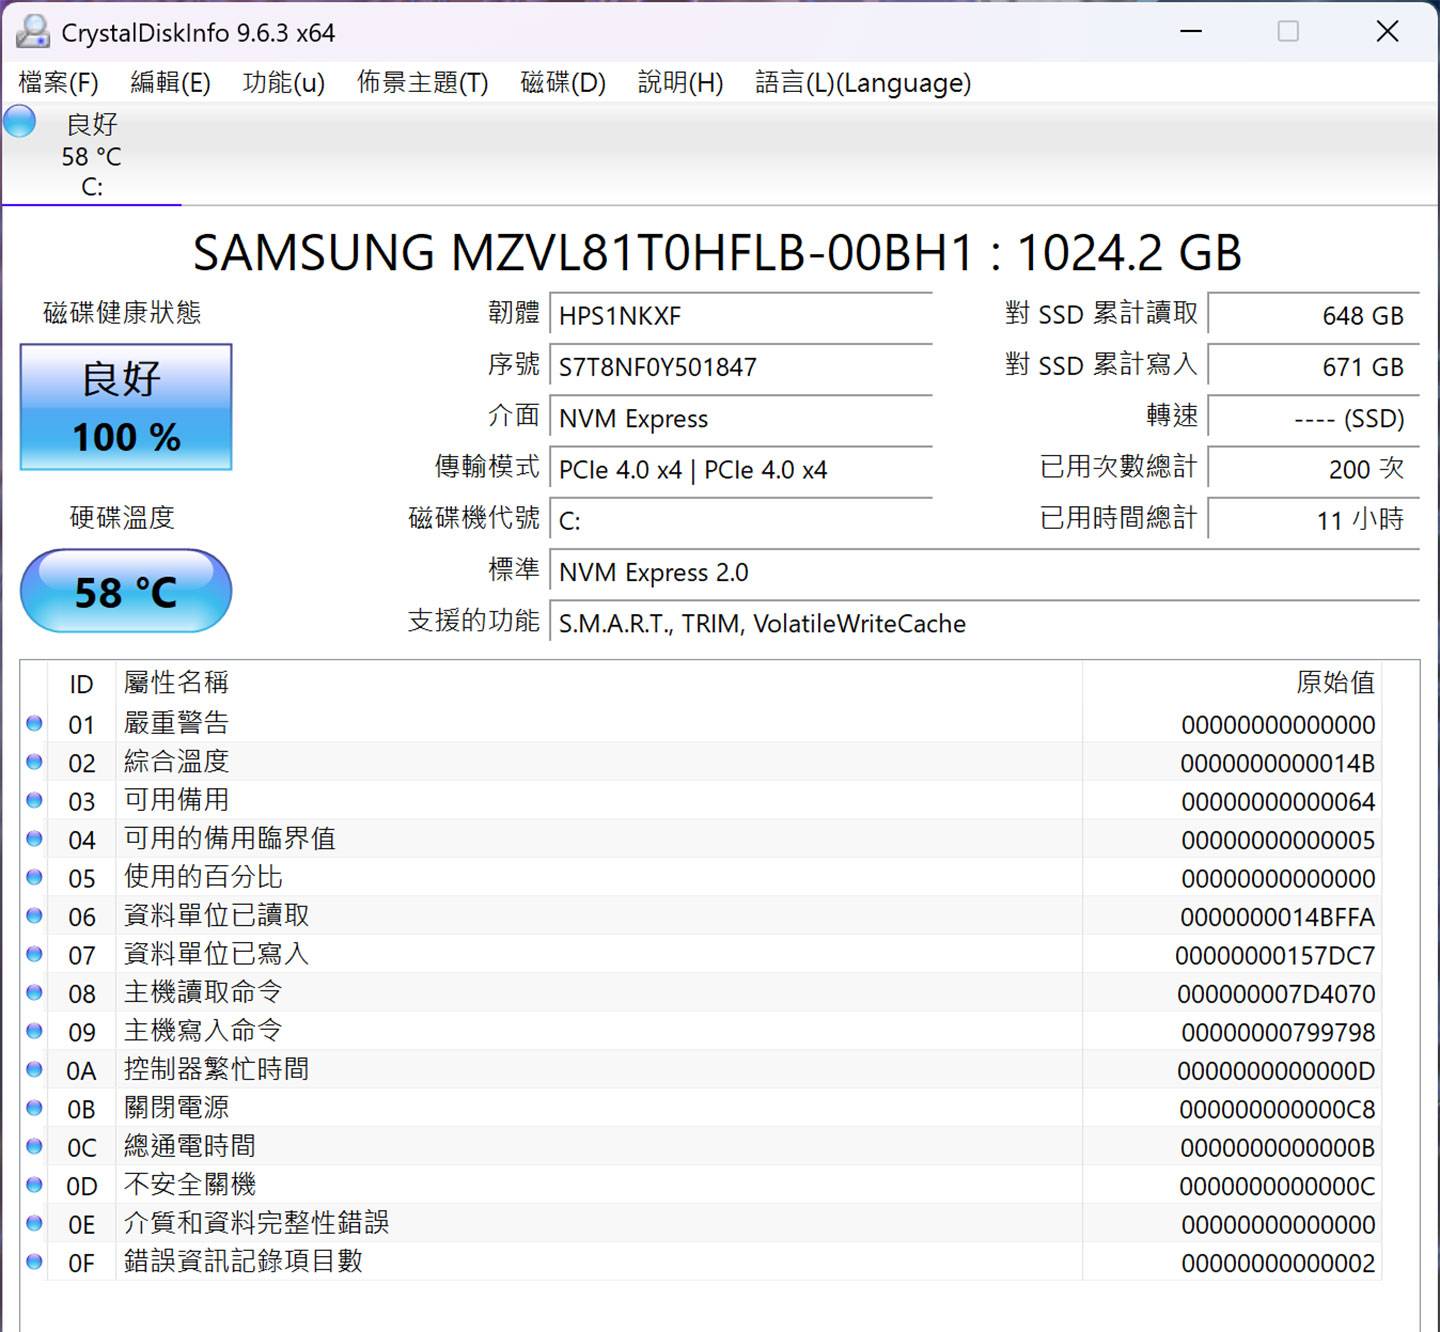Click the blue dot beside 錯誤資訊記錄項目數
Viewport: 1440px width, 1332px height.
click(x=34, y=1262)
